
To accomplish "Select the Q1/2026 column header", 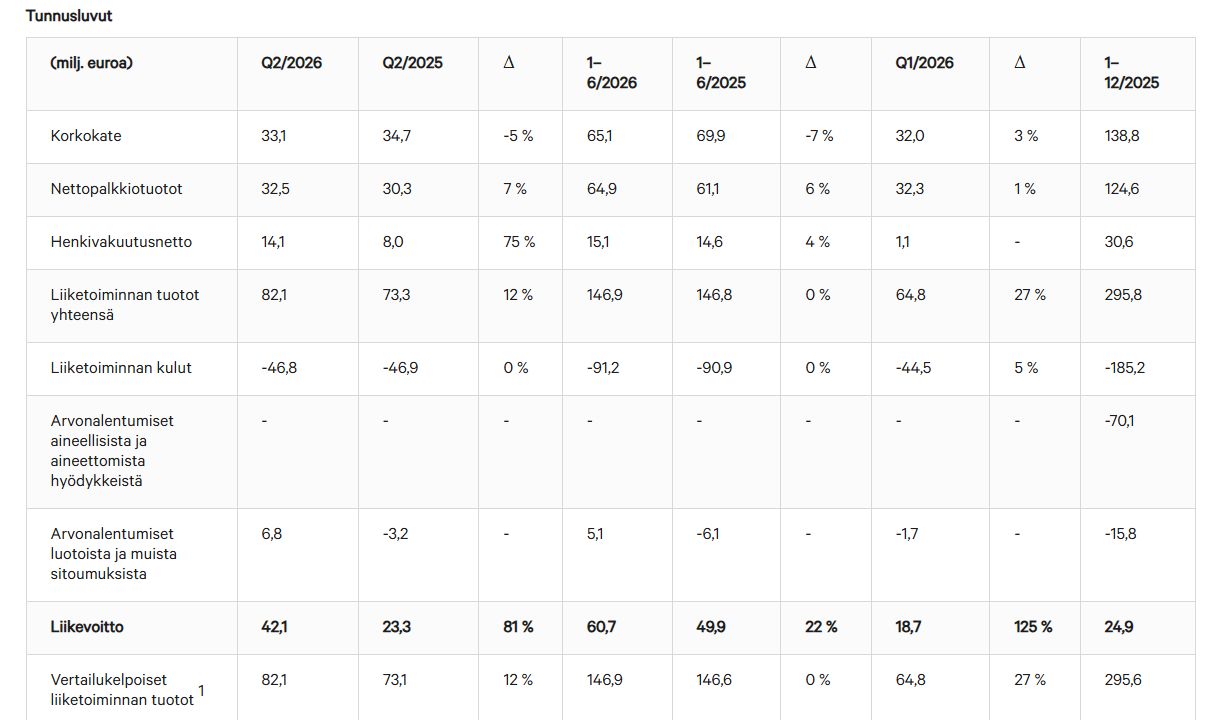I will 925,62.
